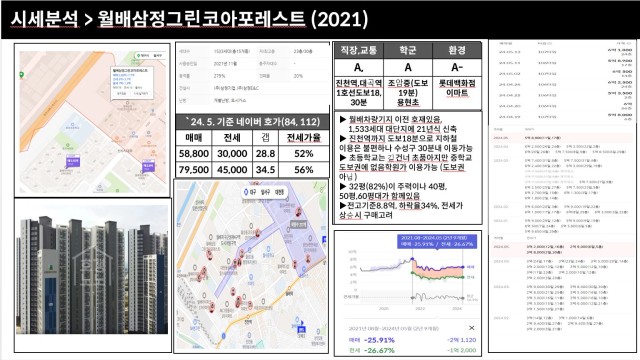Click the '58,800' sale price cell

tap(194, 153)
